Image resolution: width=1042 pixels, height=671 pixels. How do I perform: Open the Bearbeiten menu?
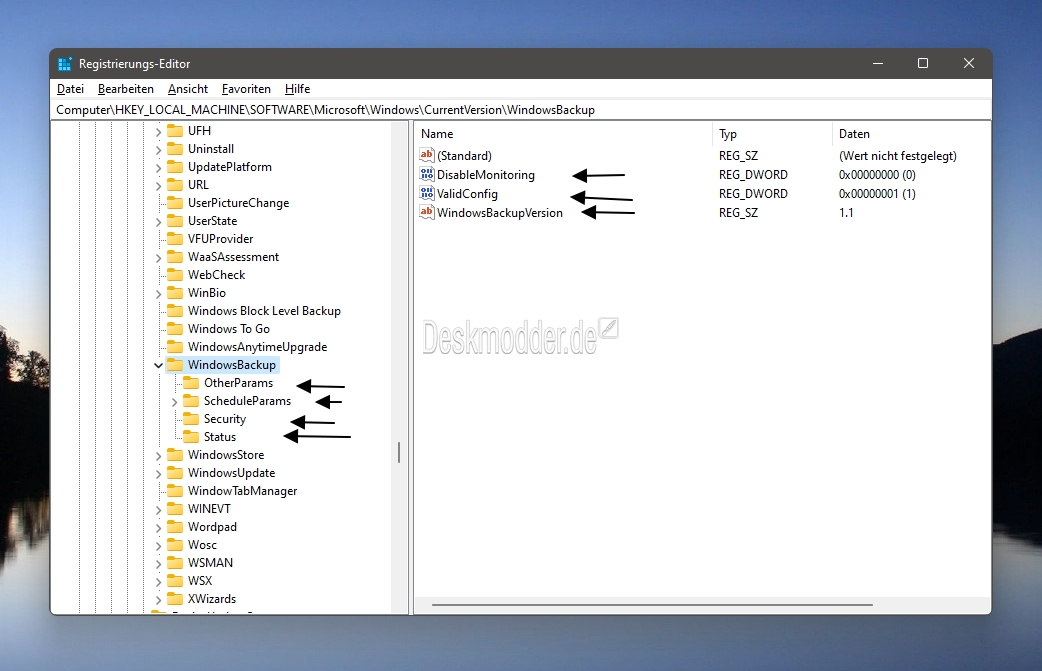pos(126,89)
